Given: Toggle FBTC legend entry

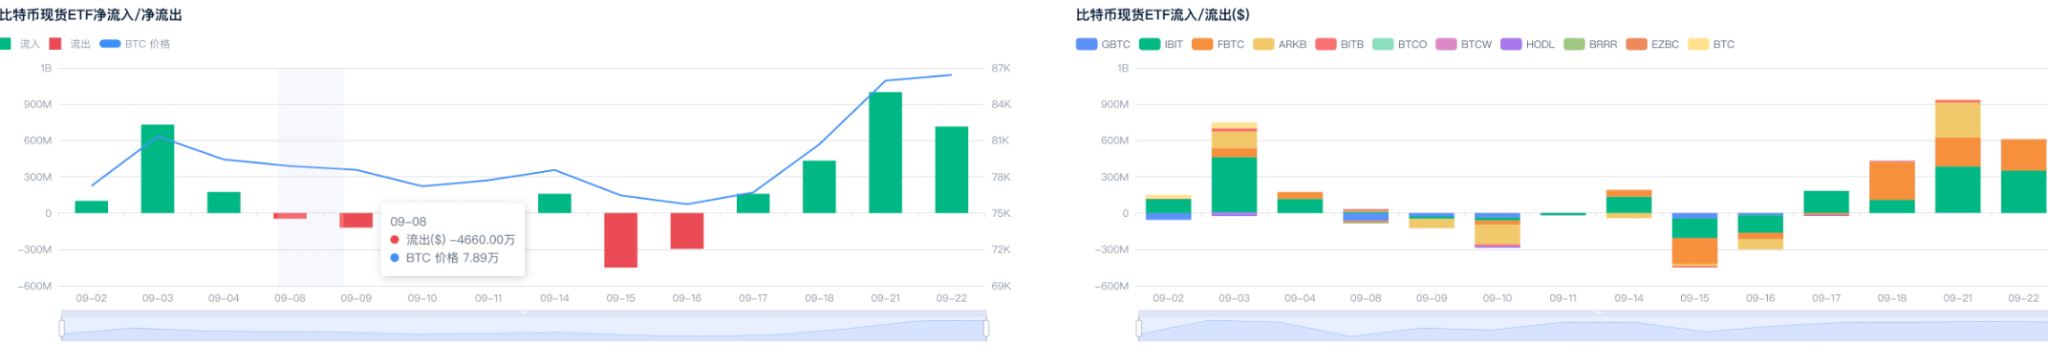Looking at the screenshot, I should click(x=1218, y=44).
